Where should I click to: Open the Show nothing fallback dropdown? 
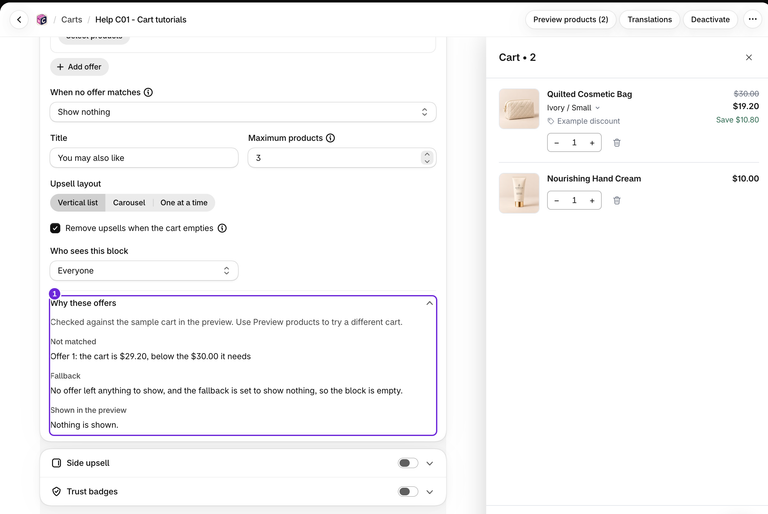[x=243, y=112]
